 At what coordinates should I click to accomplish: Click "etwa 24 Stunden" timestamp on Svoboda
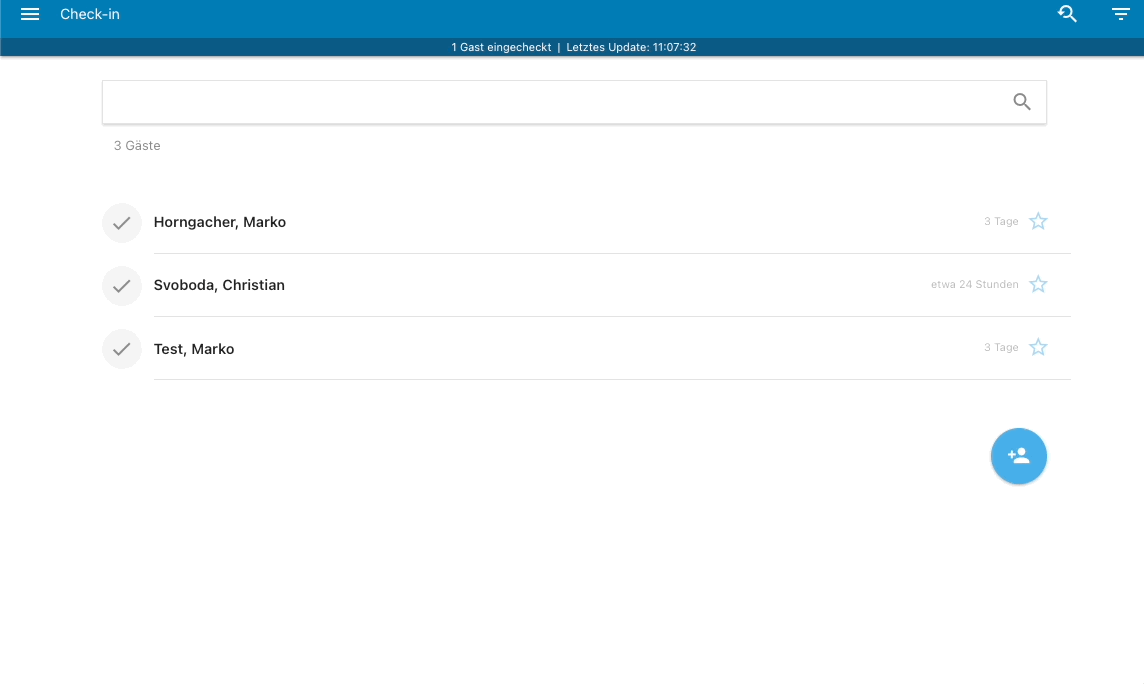(x=974, y=285)
